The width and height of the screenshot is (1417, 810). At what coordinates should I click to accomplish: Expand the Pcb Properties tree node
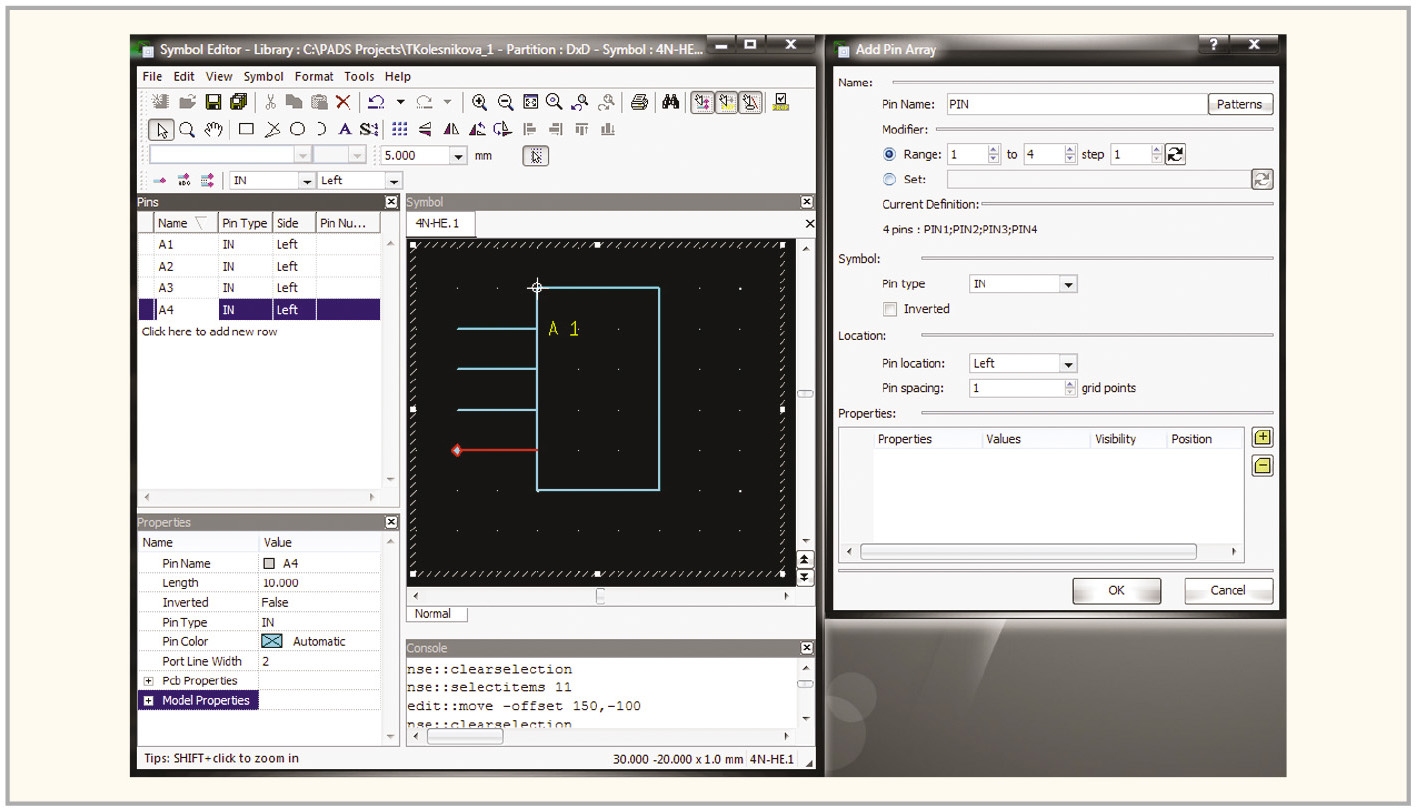pyautogui.click(x=148, y=681)
